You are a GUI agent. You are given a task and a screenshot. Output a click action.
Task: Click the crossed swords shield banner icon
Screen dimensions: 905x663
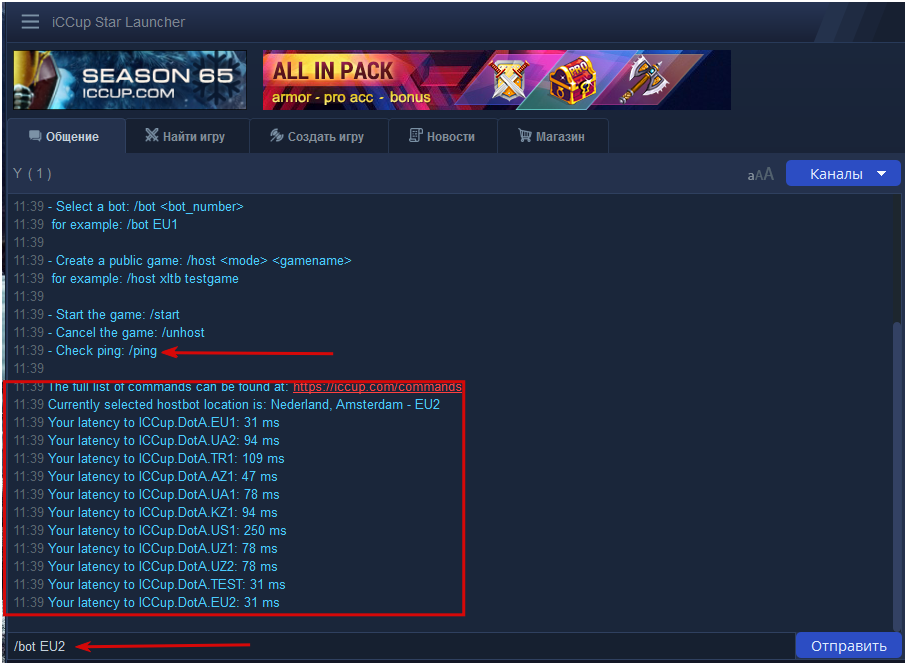click(x=508, y=80)
